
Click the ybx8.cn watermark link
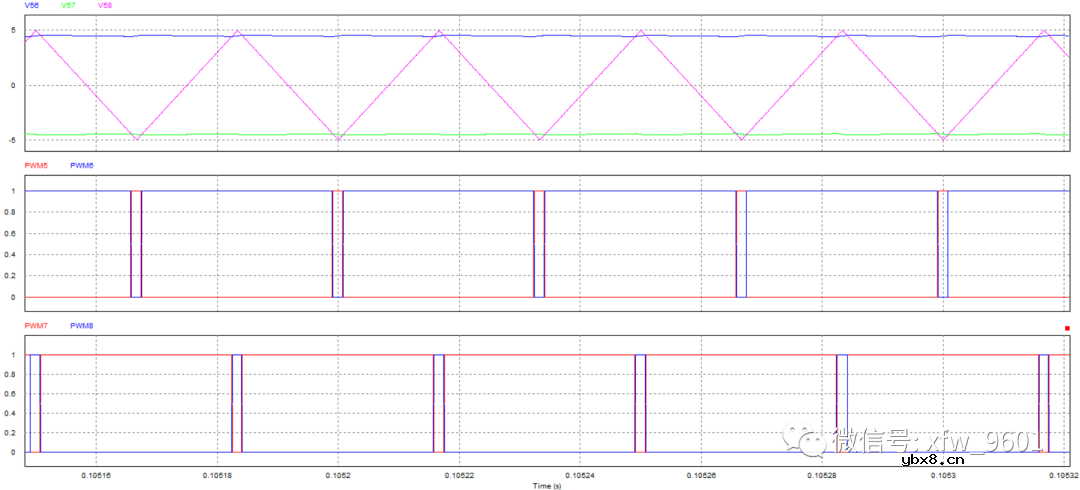933,460
